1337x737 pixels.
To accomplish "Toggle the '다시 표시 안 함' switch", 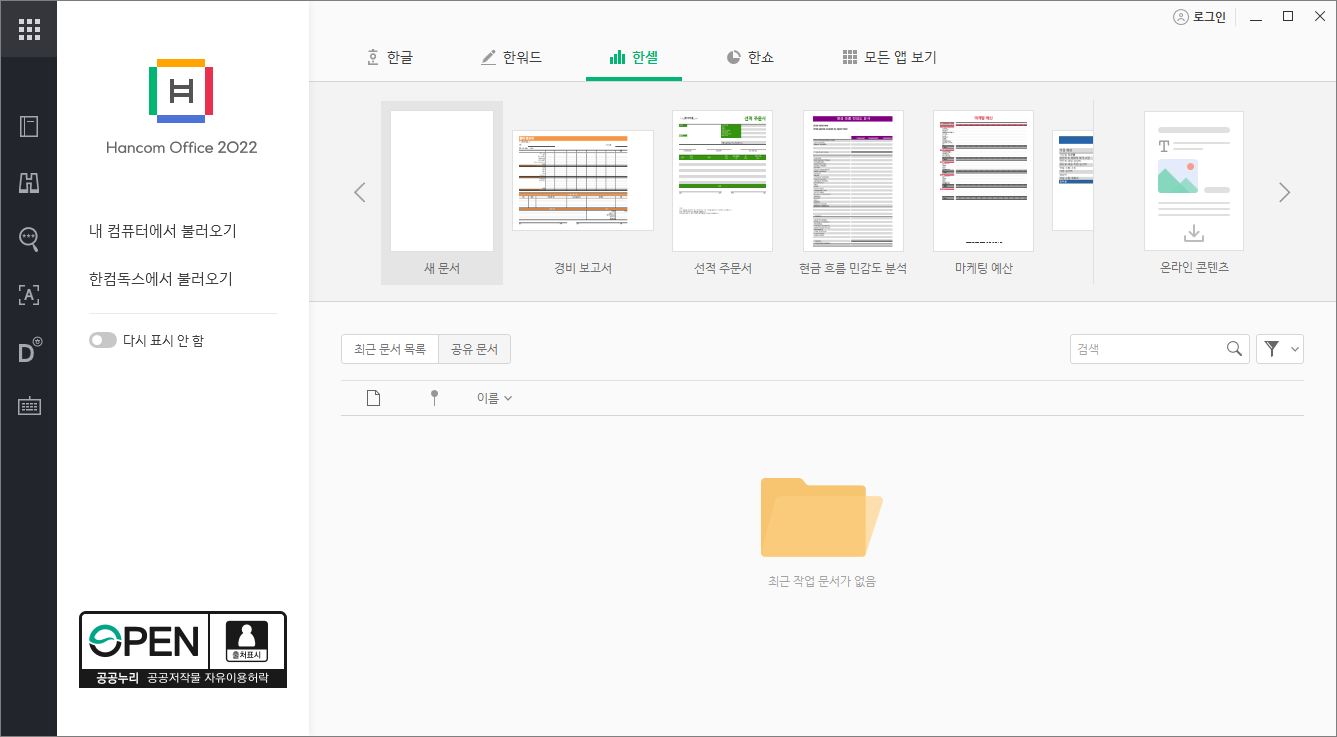I will 103,340.
